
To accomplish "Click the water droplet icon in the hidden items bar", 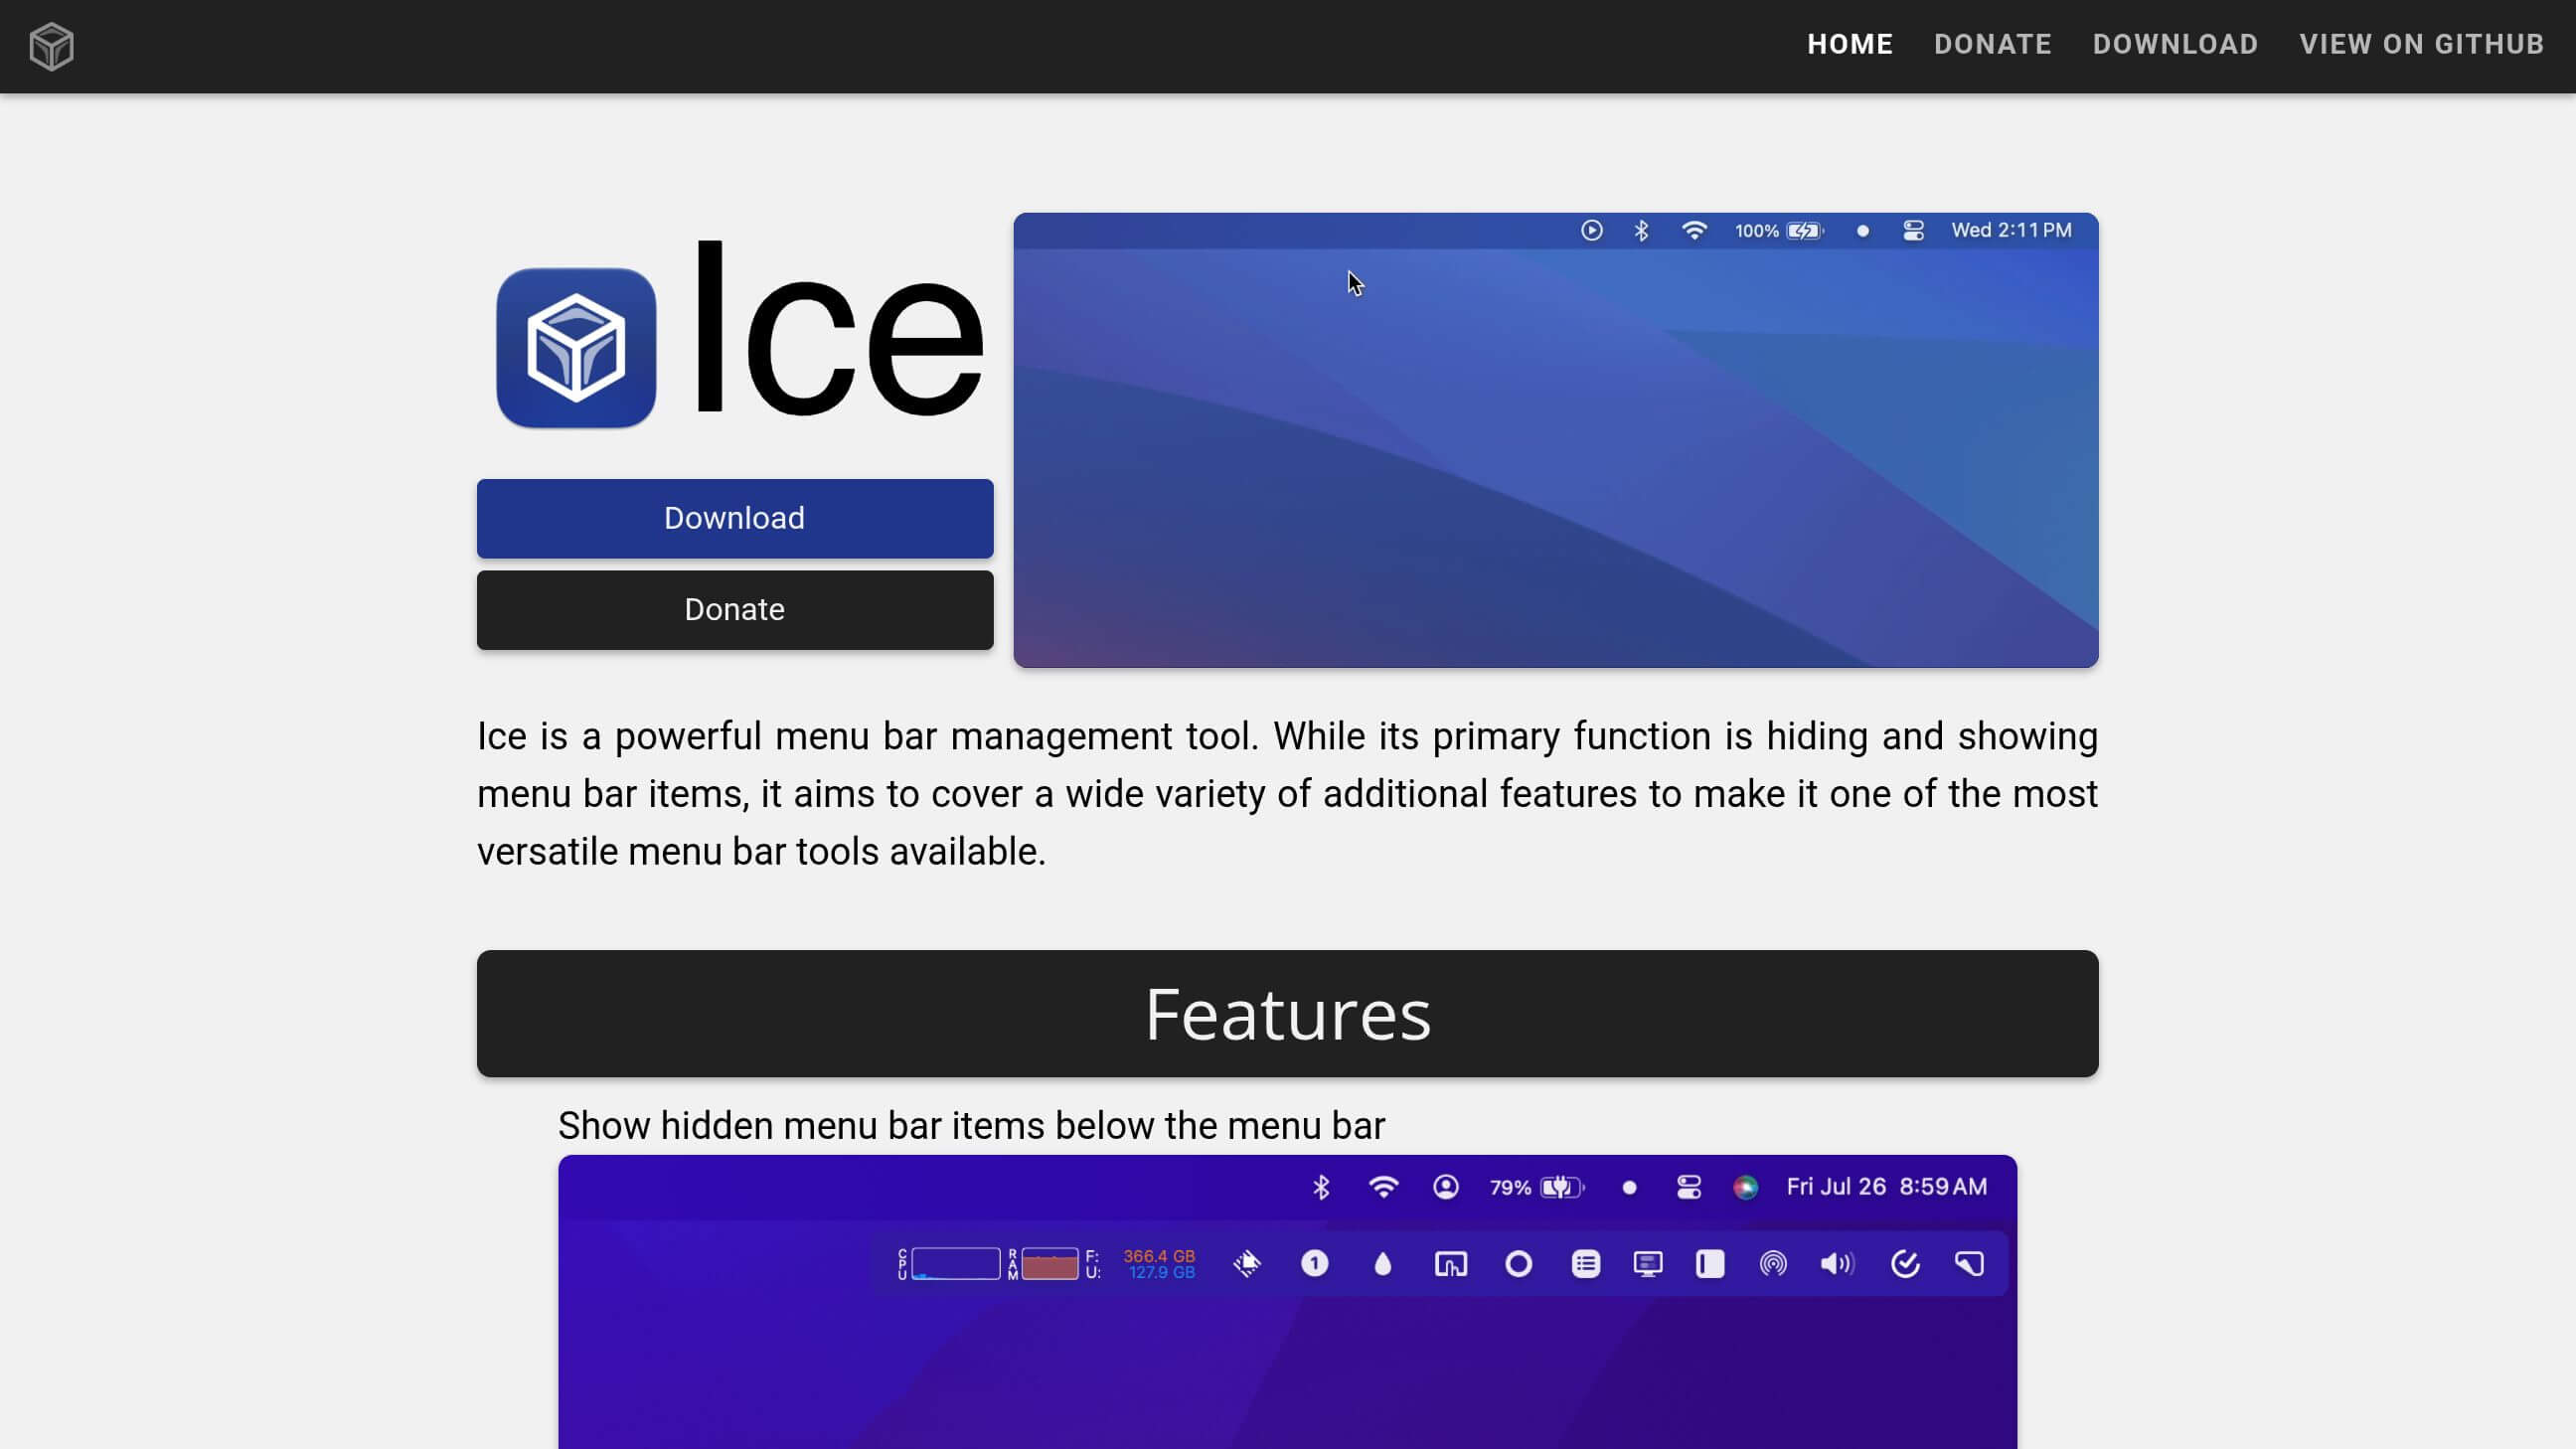I will pyautogui.click(x=1383, y=1264).
